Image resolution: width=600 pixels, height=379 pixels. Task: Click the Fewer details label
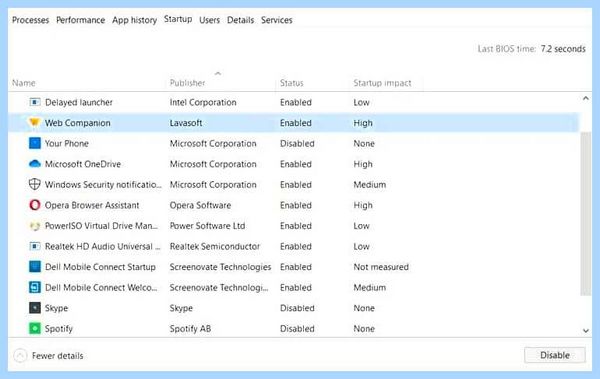pyautogui.click(x=57, y=356)
